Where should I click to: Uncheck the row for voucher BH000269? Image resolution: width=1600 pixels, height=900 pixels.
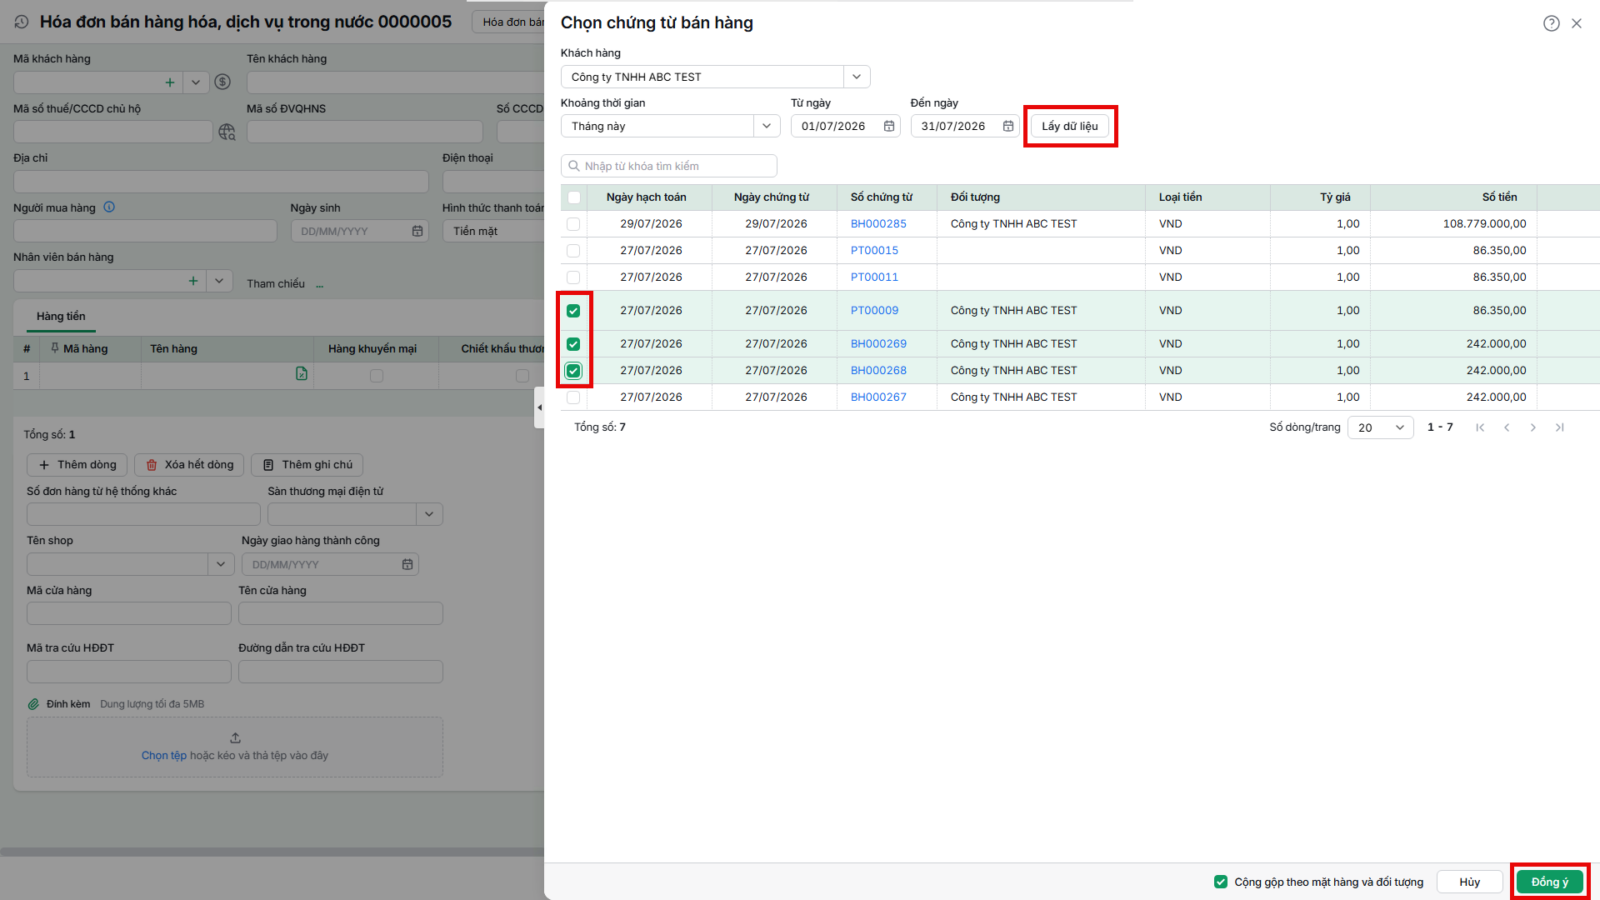click(x=573, y=344)
